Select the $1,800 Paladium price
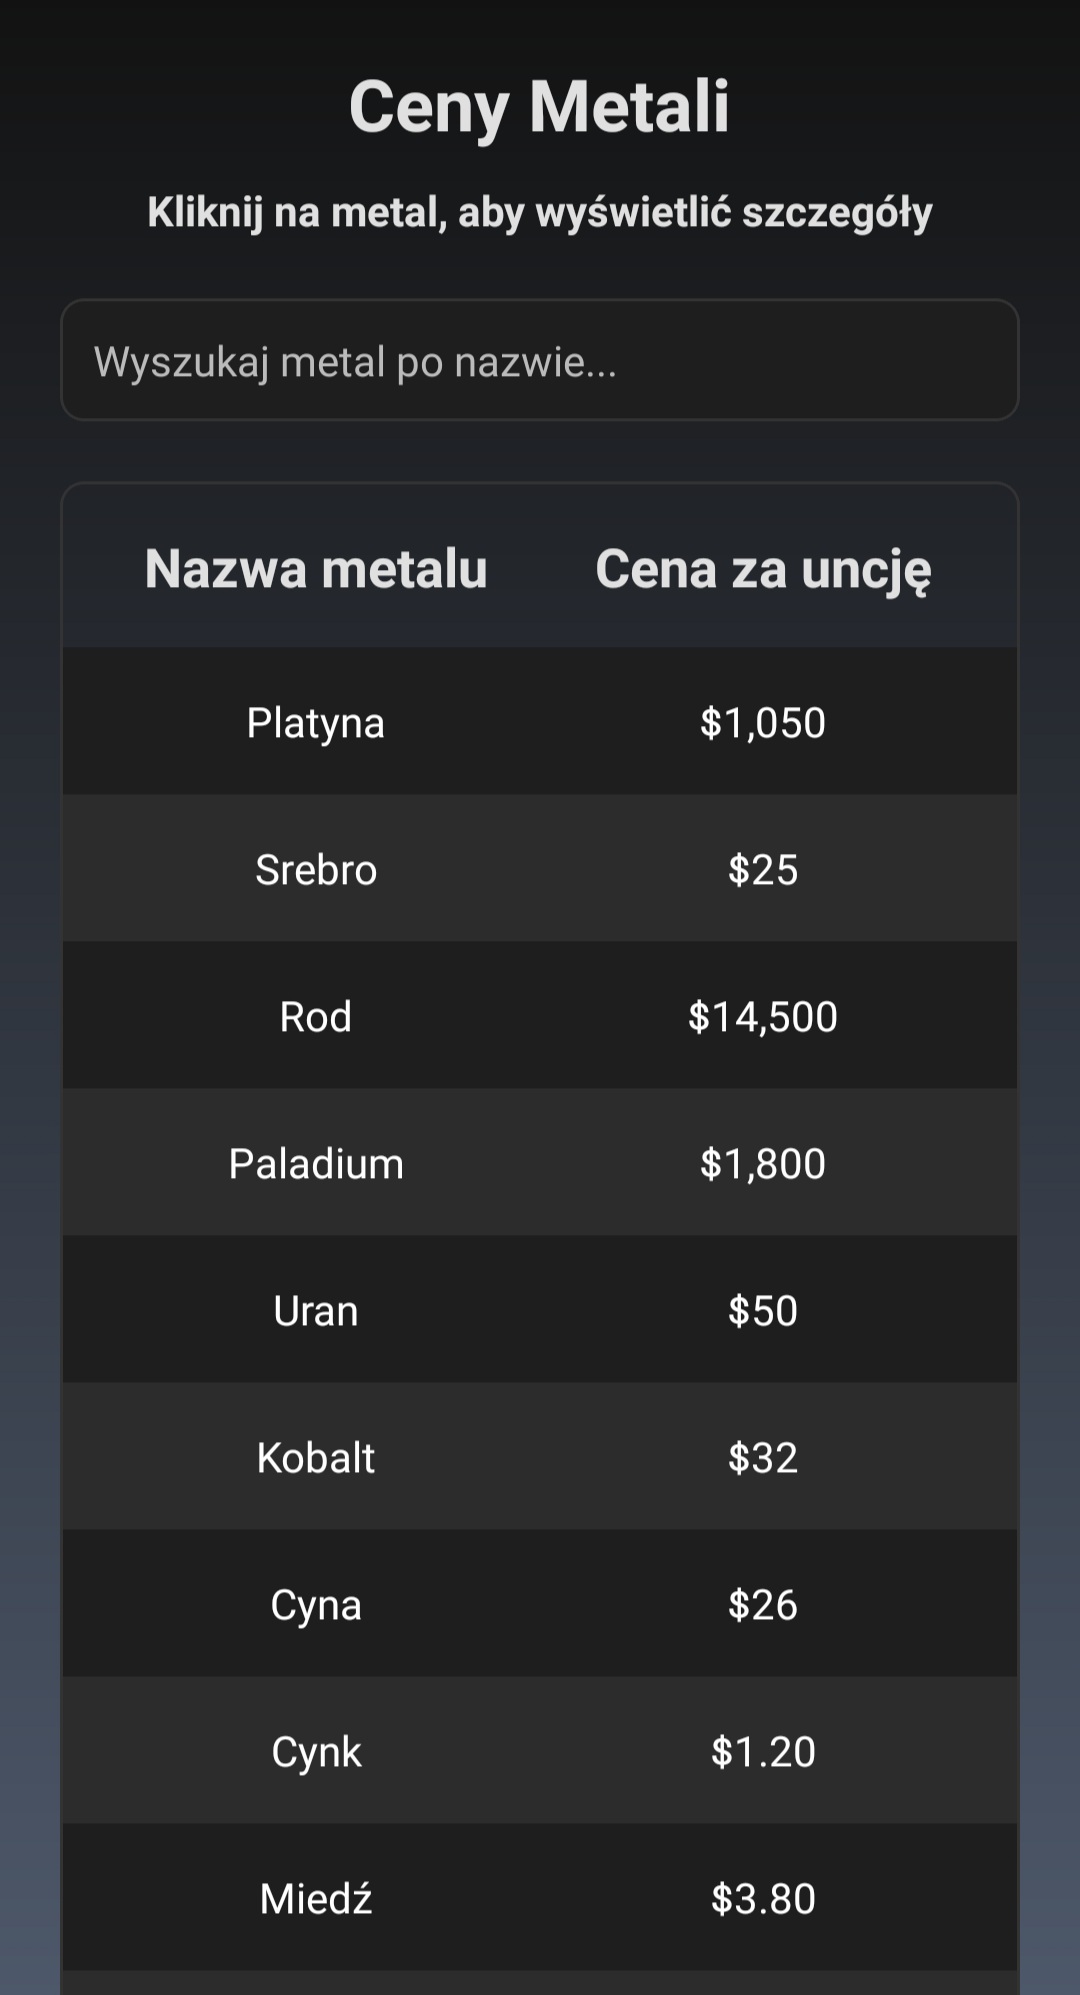The height and width of the screenshot is (1995, 1080). (x=763, y=1163)
